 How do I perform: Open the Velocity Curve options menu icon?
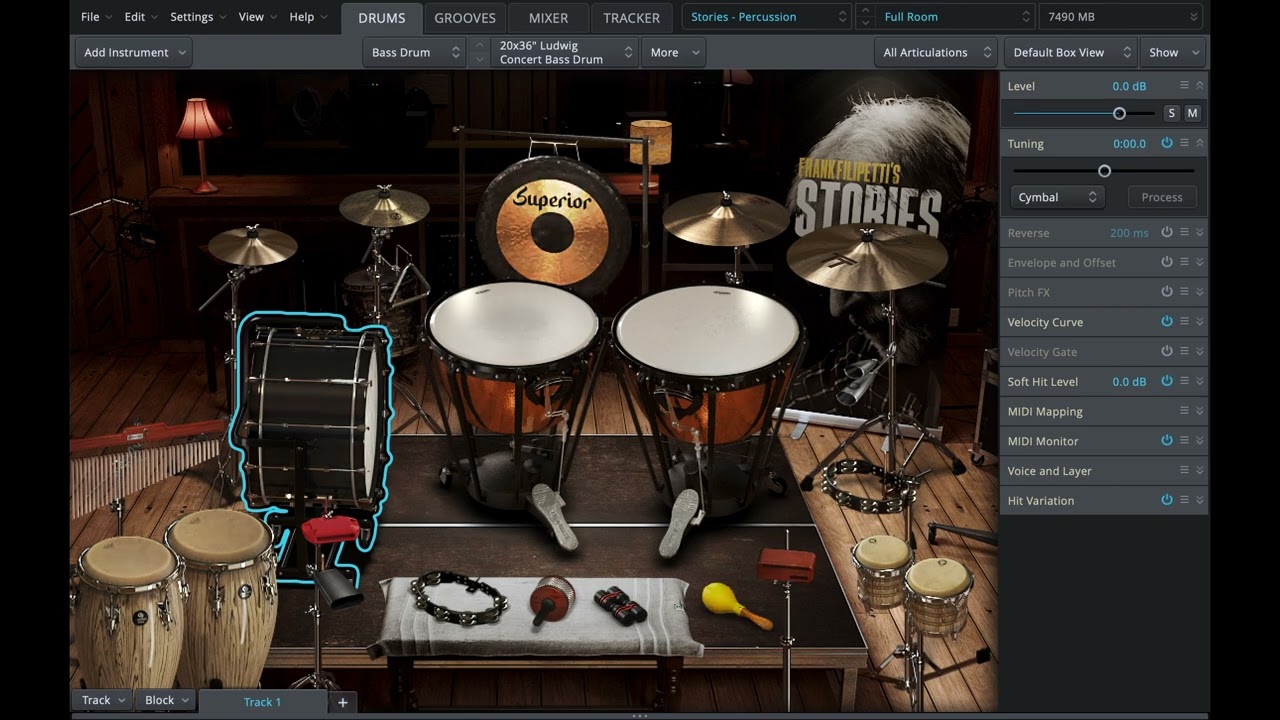coord(1184,321)
